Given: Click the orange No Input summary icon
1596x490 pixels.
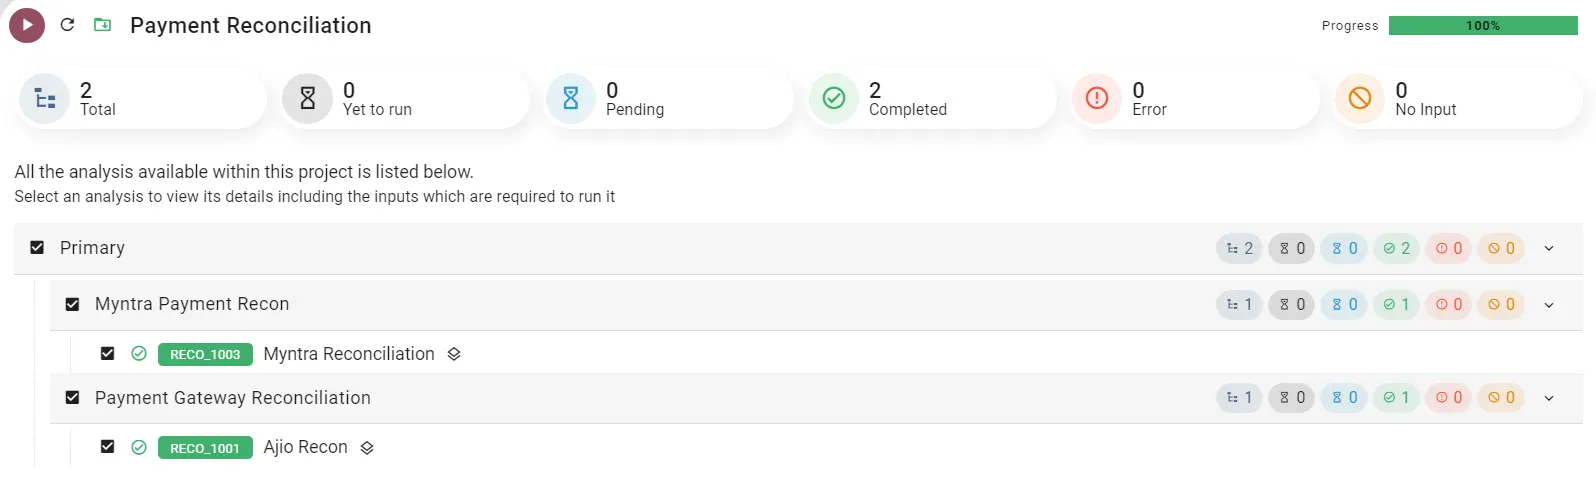Looking at the screenshot, I should point(1359,98).
